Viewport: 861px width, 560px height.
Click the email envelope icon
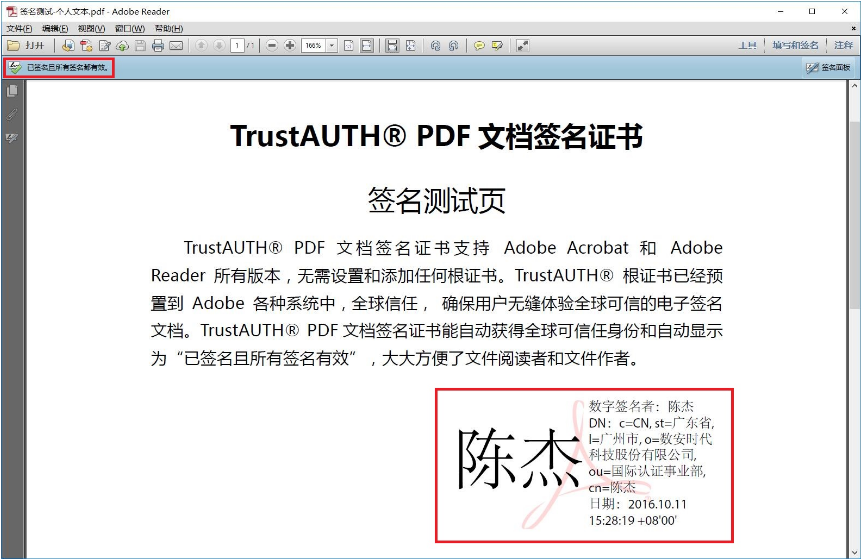pos(176,46)
